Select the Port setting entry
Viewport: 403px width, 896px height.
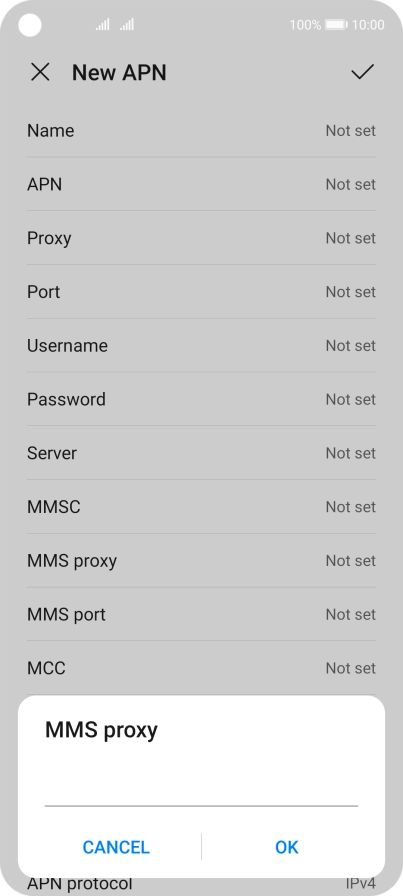coord(201,291)
